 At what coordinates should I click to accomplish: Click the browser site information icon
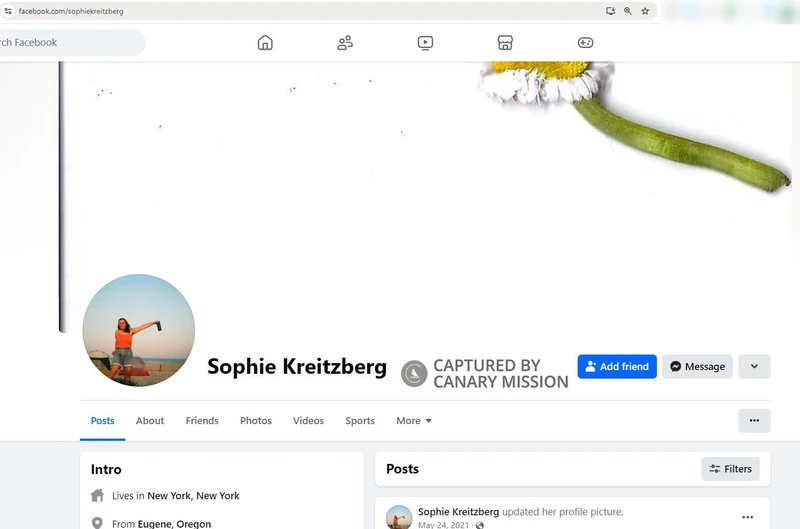coord(8,11)
